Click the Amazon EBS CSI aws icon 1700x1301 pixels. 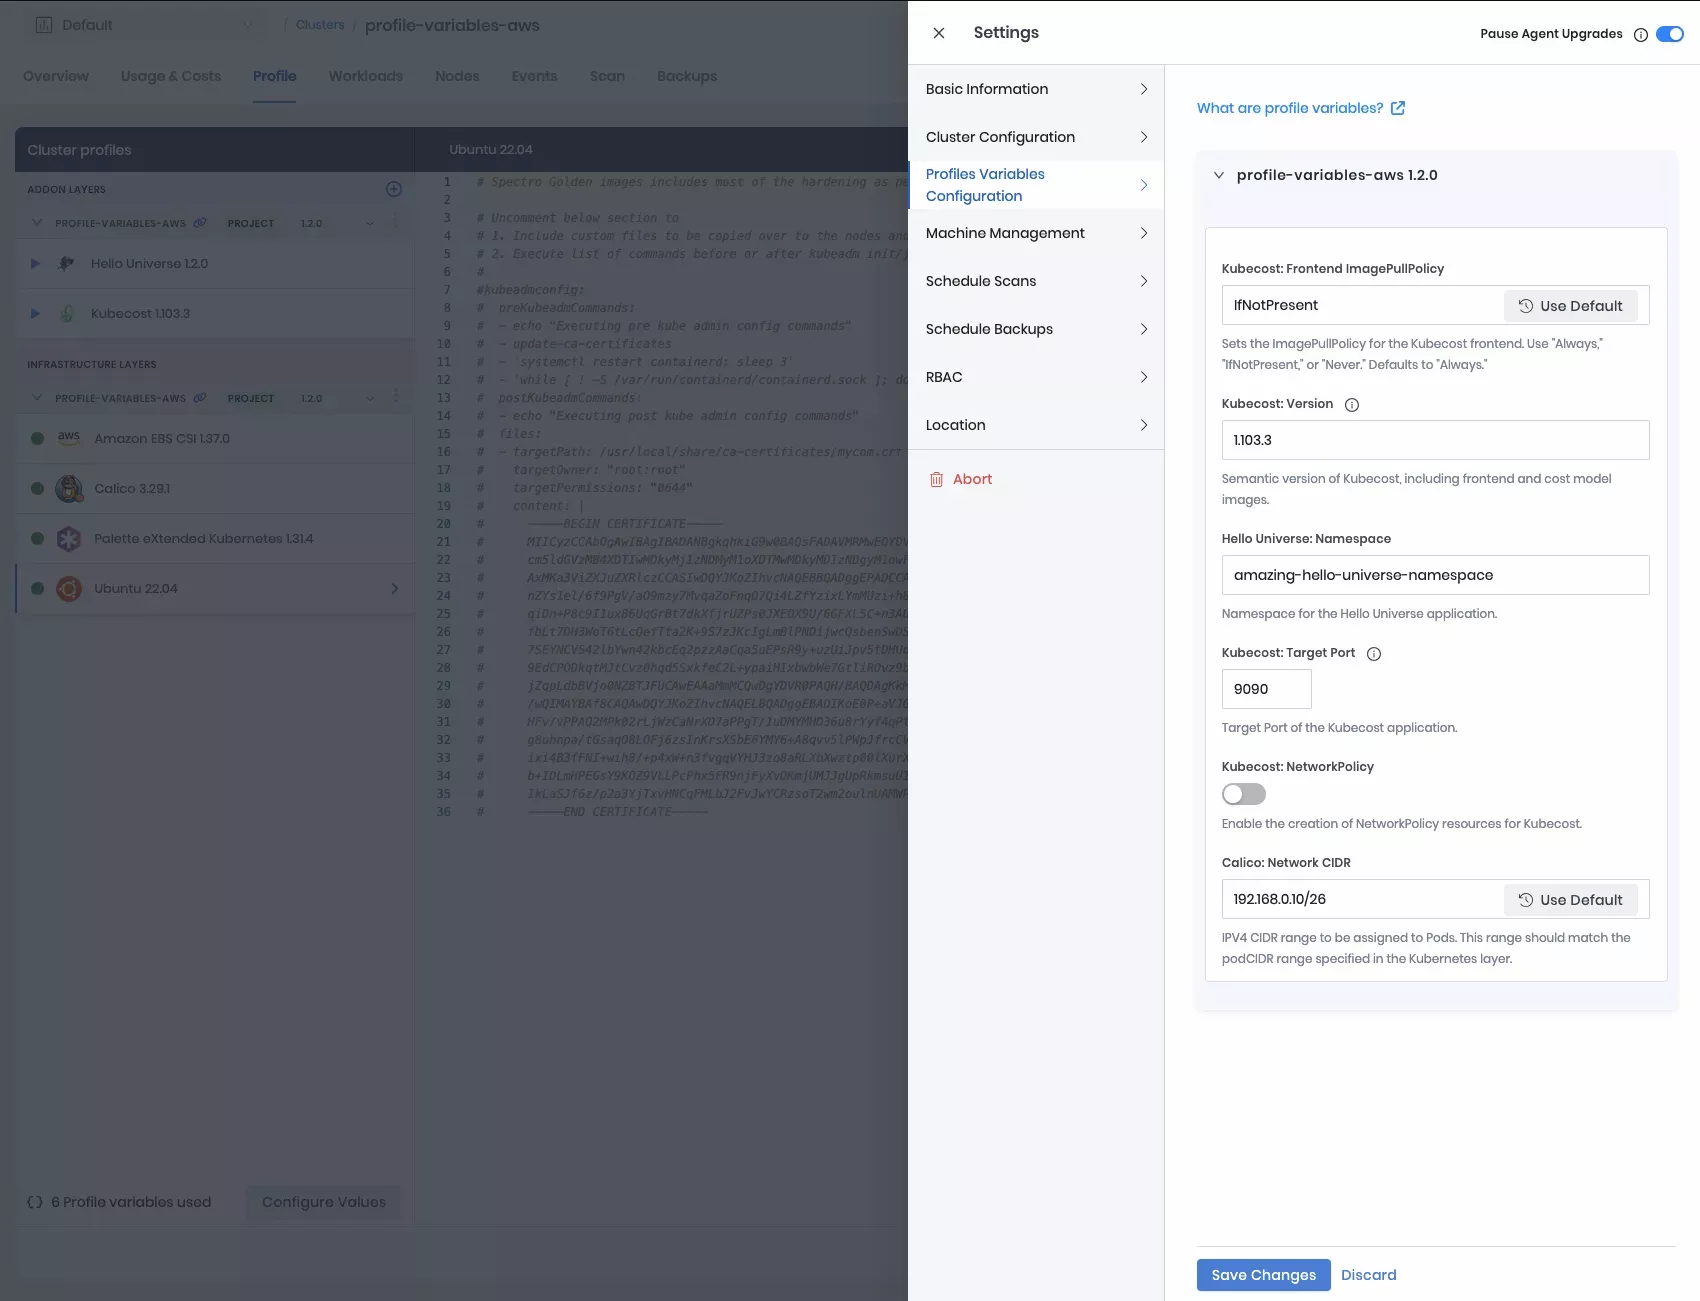point(69,437)
